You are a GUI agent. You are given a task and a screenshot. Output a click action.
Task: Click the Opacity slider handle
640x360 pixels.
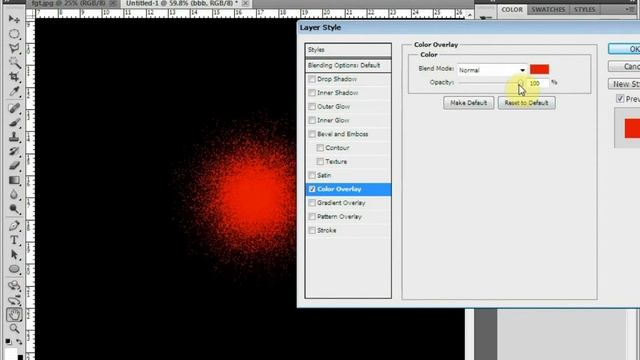[520, 83]
